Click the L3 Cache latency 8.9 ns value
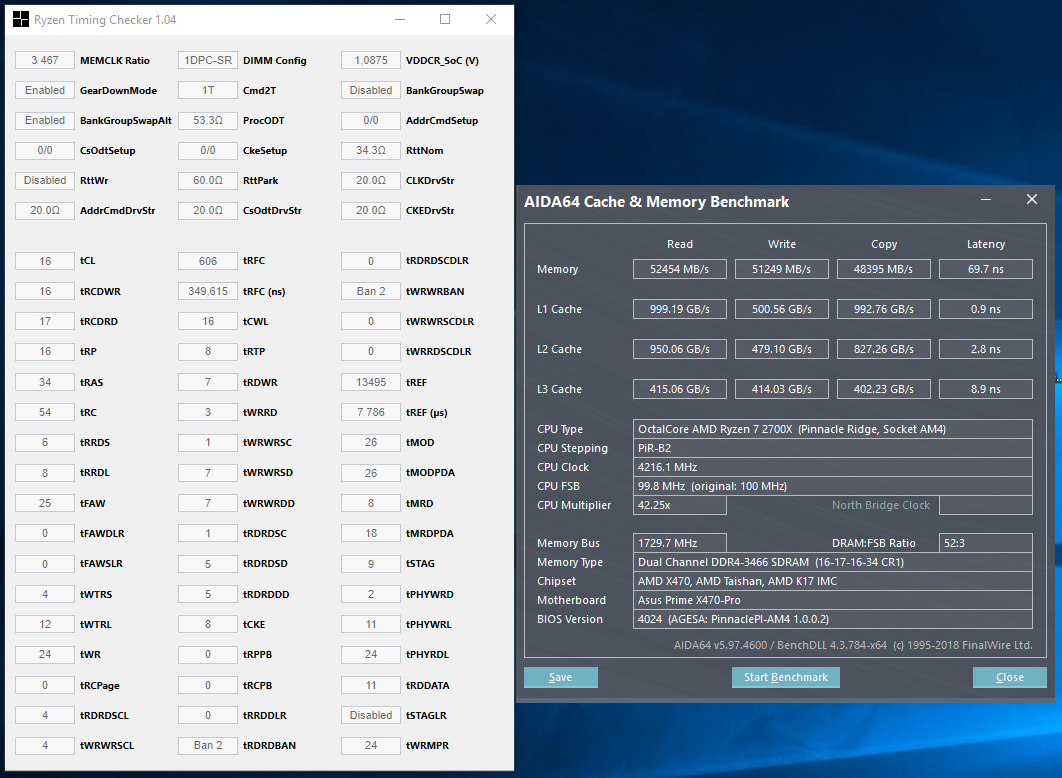1062x778 pixels. click(x=985, y=389)
